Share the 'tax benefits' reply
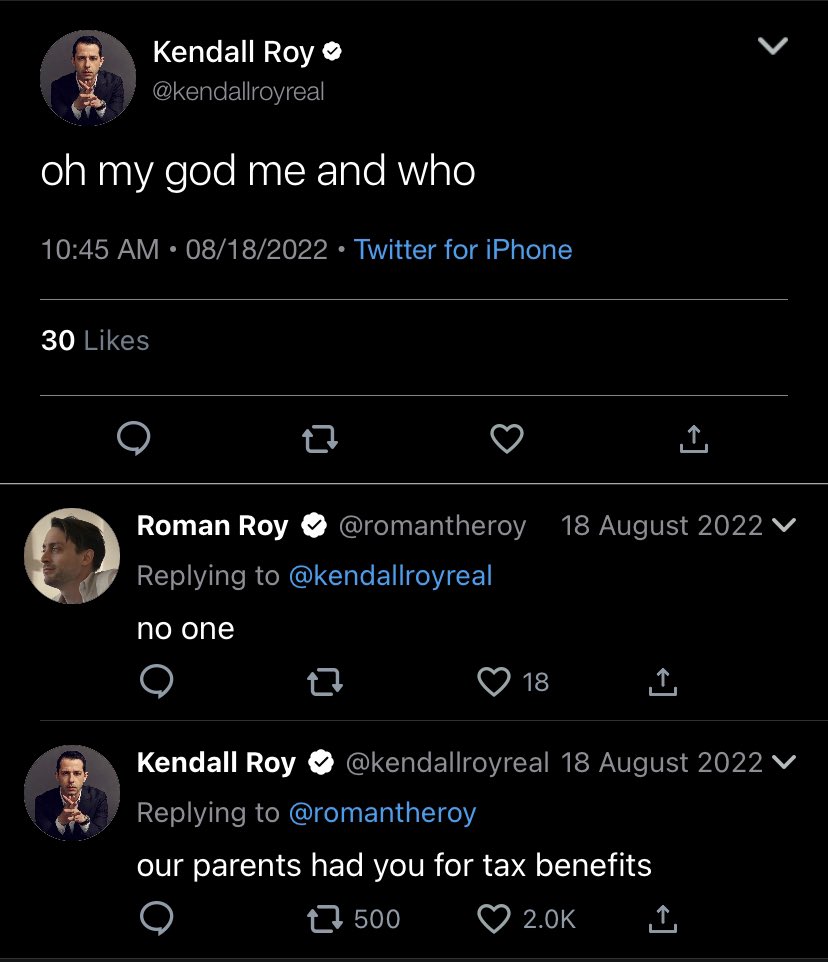The width and height of the screenshot is (828, 962). point(661,918)
